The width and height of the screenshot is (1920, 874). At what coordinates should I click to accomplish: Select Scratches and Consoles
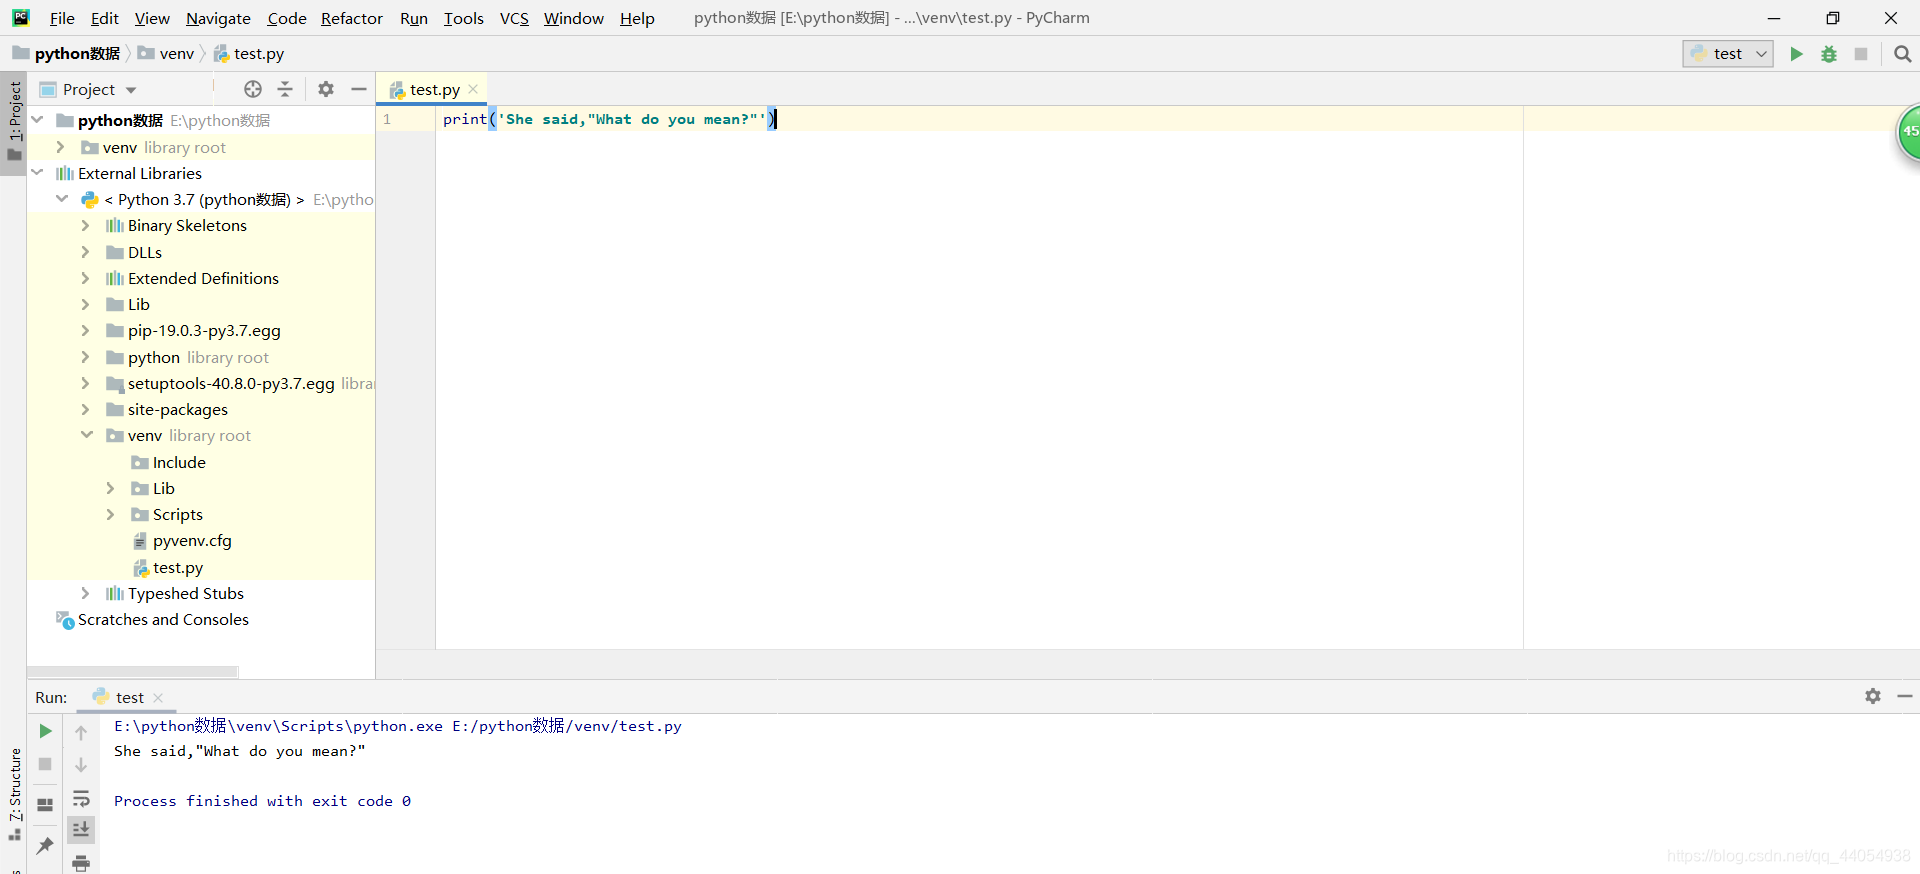(x=163, y=619)
